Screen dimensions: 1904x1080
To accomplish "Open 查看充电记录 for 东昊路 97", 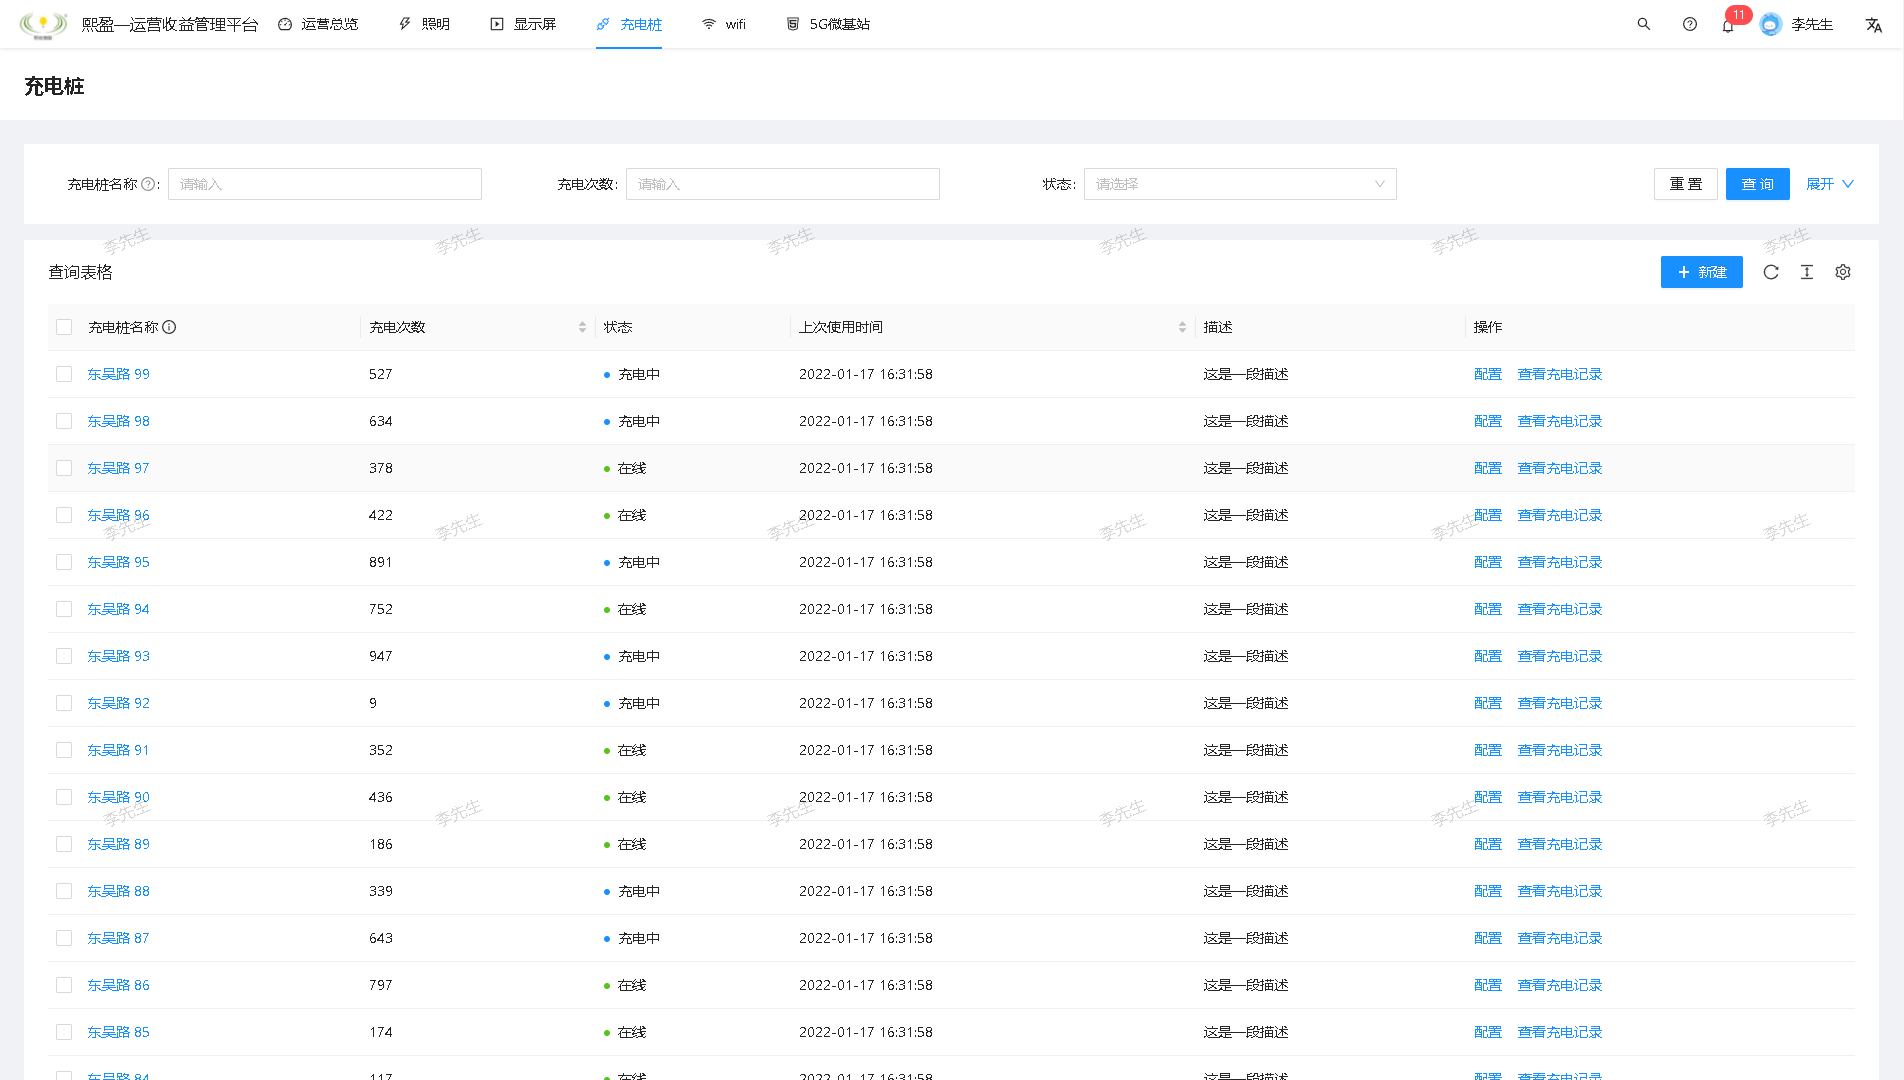I will pos(1559,468).
